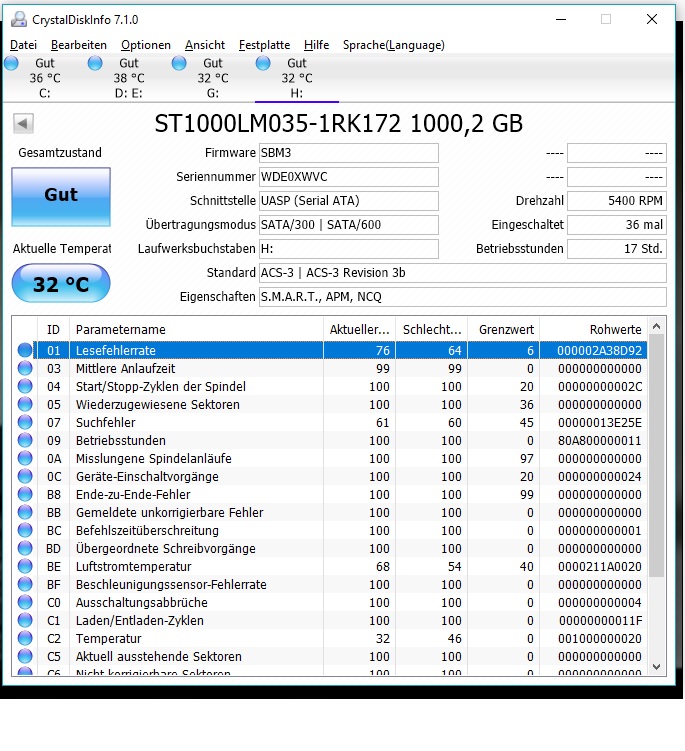Click blue status orb of Lesefehlerrate row

click(x=25, y=350)
